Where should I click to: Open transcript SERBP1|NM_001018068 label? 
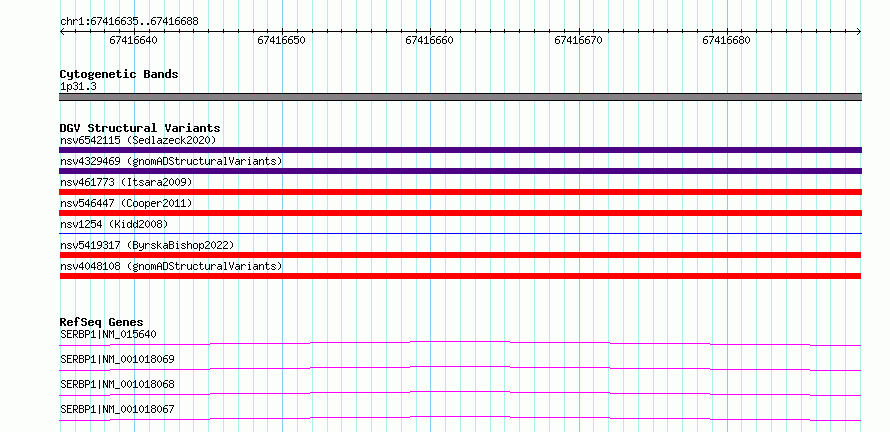pyautogui.click(x=117, y=384)
